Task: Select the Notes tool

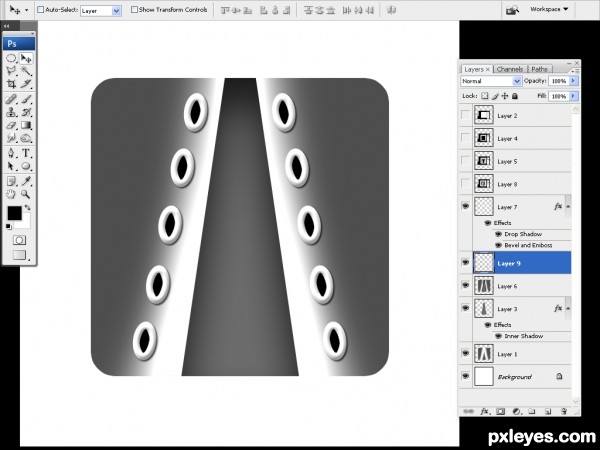Action: 11,181
